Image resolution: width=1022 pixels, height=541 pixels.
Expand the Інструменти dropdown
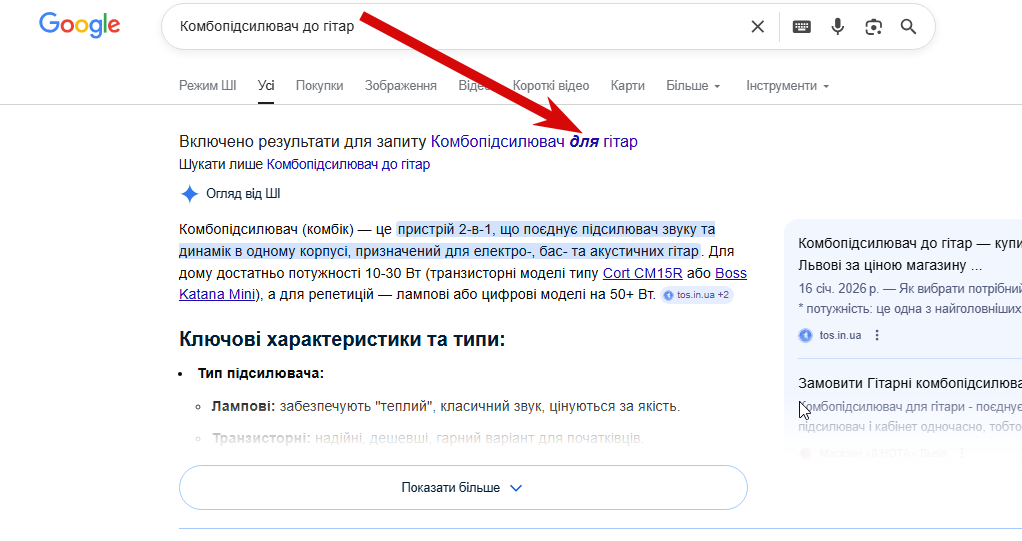[787, 85]
